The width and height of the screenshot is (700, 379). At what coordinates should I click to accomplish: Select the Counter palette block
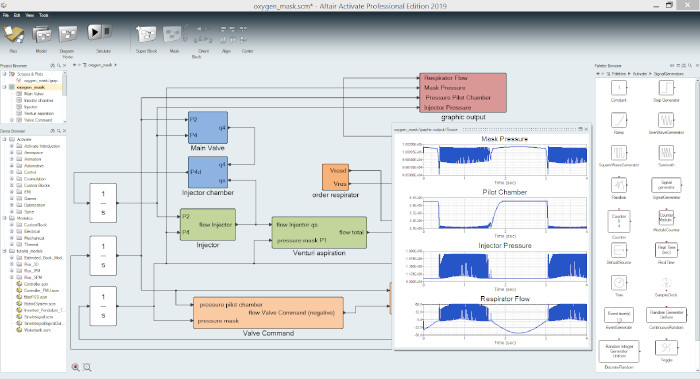point(619,221)
